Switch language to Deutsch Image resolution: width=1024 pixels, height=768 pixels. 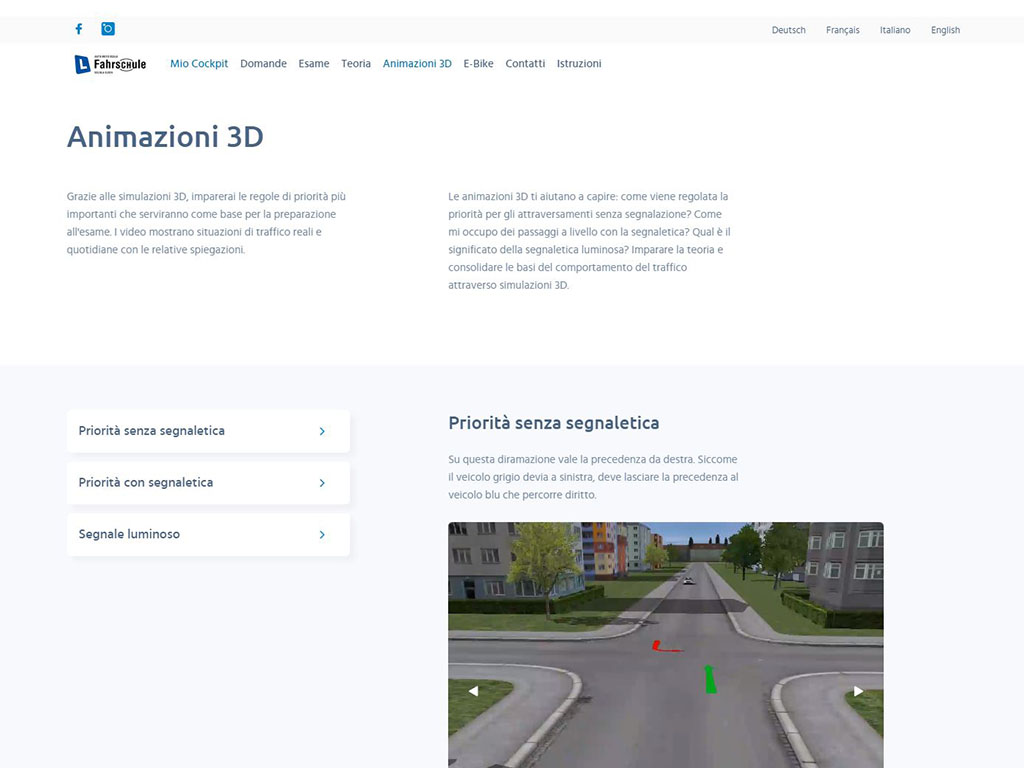click(x=788, y=30)
